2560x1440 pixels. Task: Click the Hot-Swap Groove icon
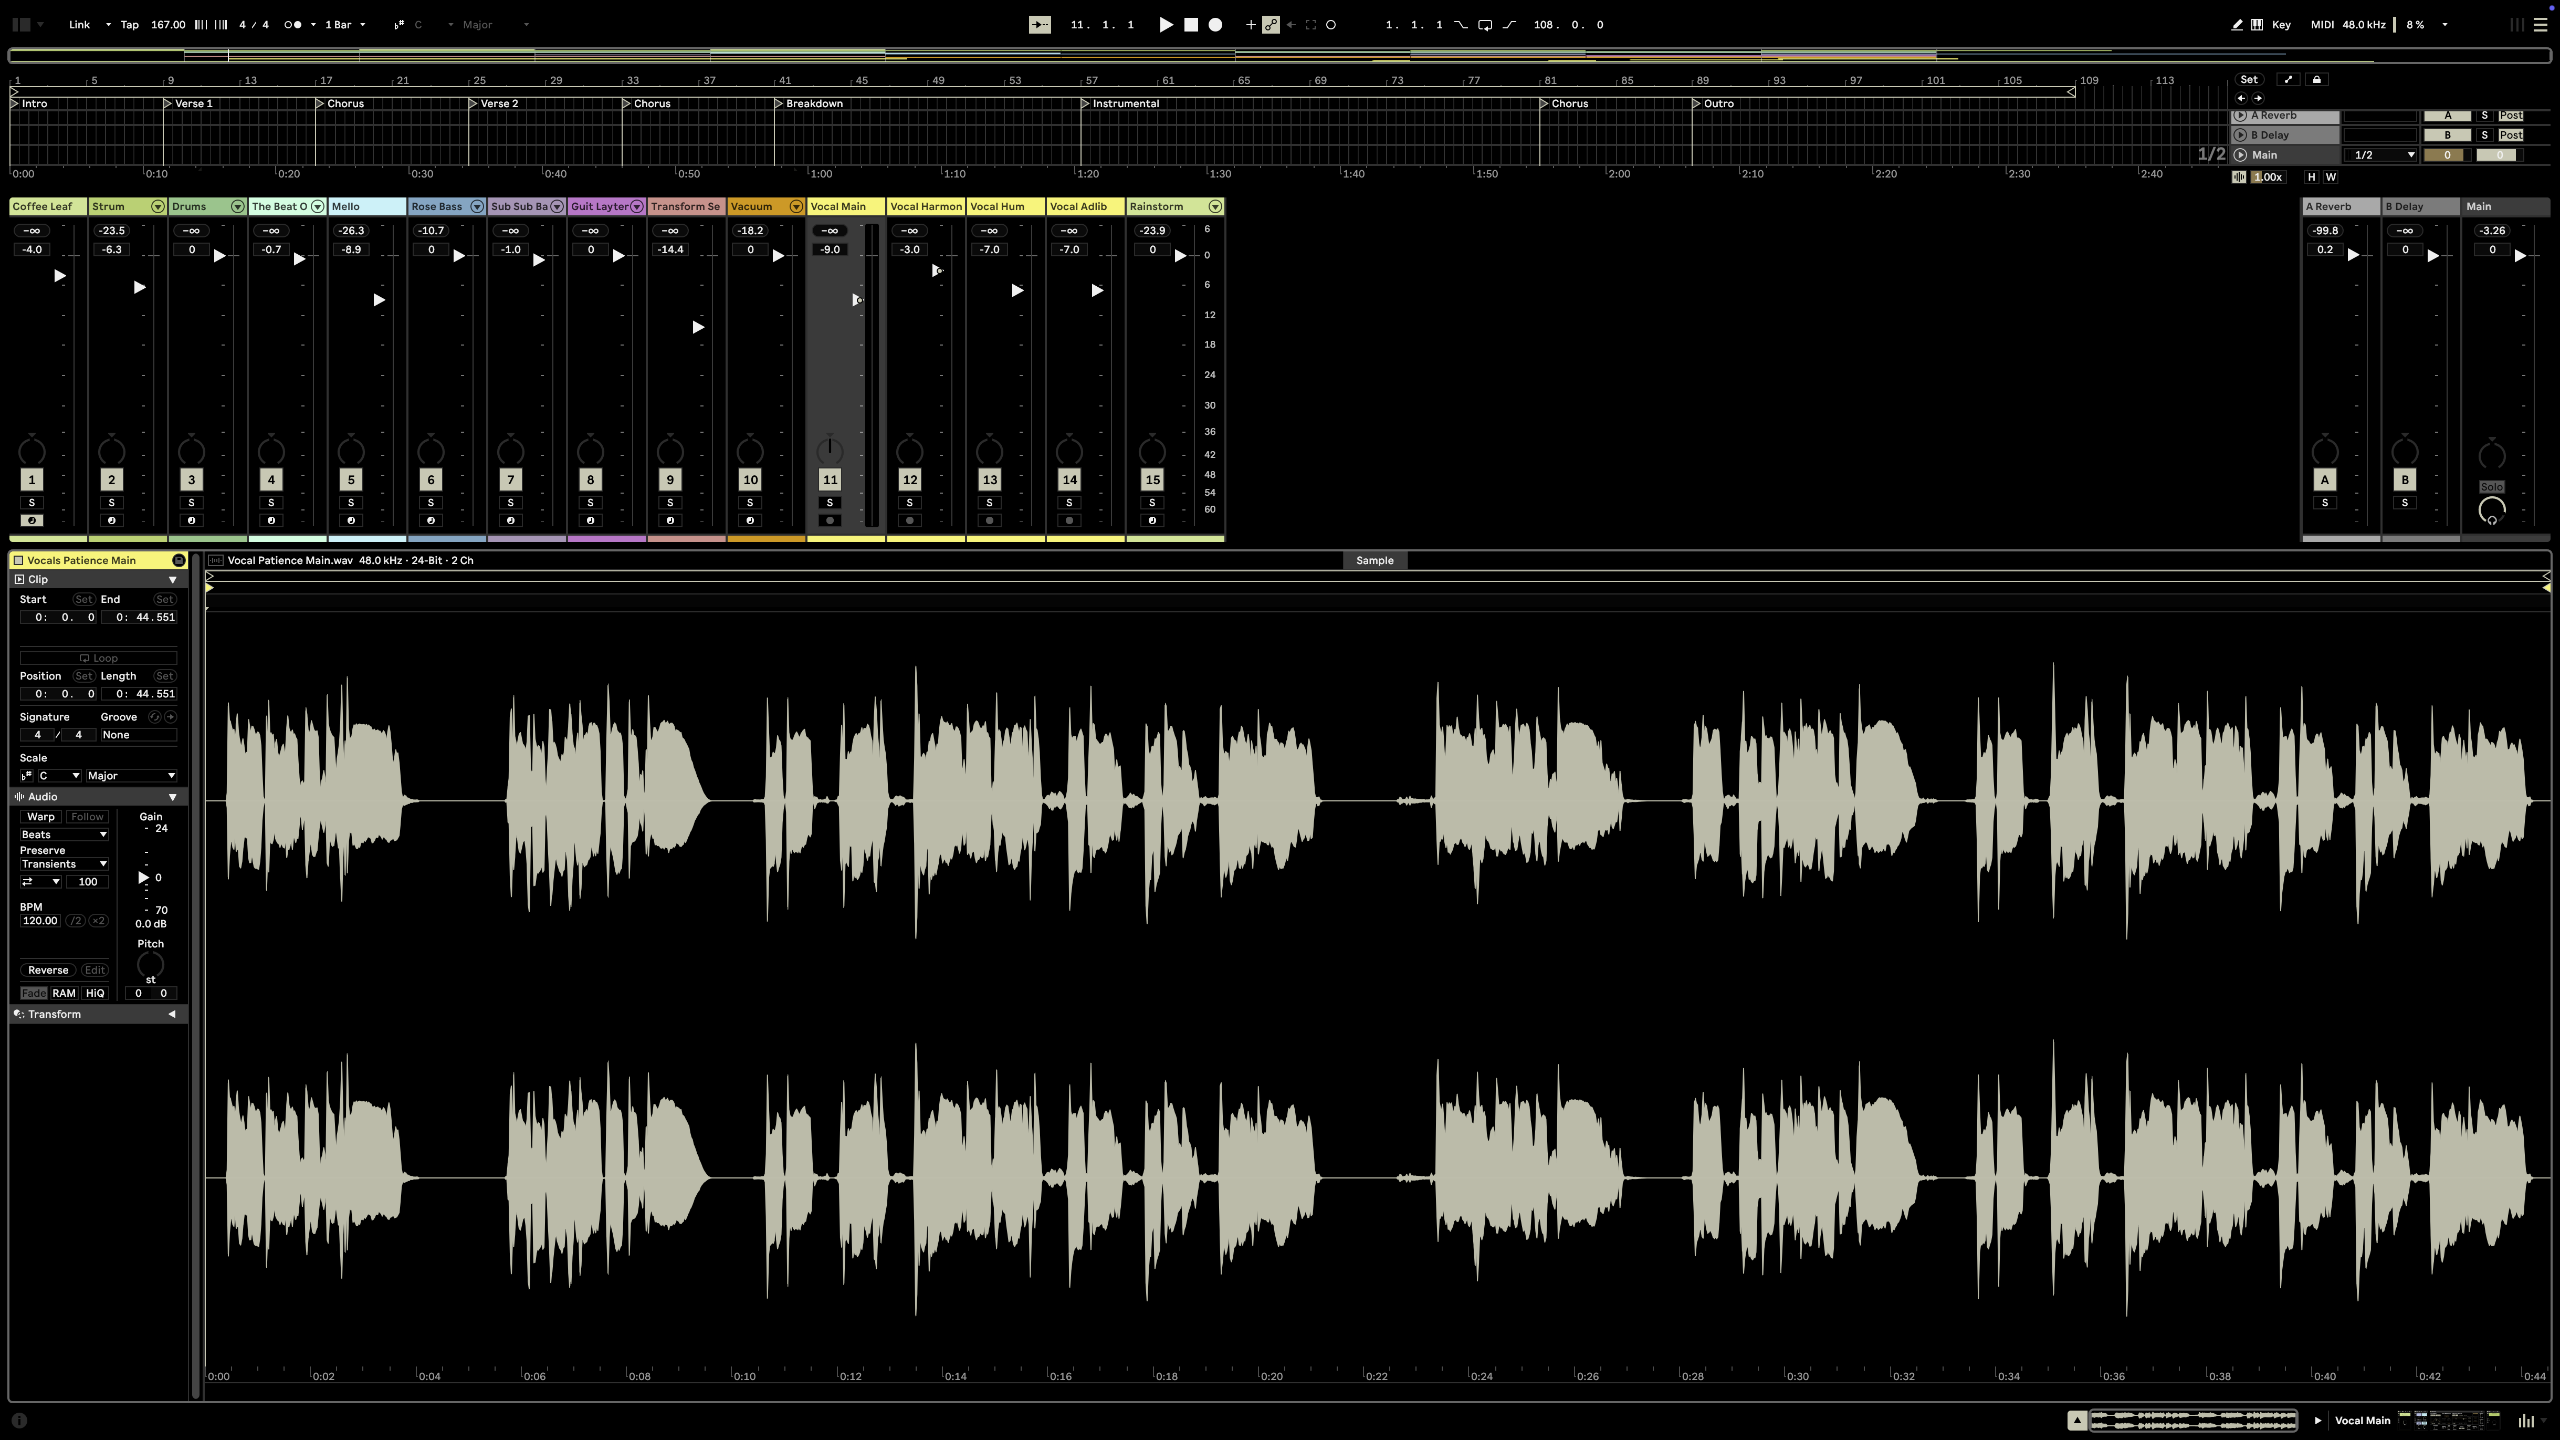154,717
